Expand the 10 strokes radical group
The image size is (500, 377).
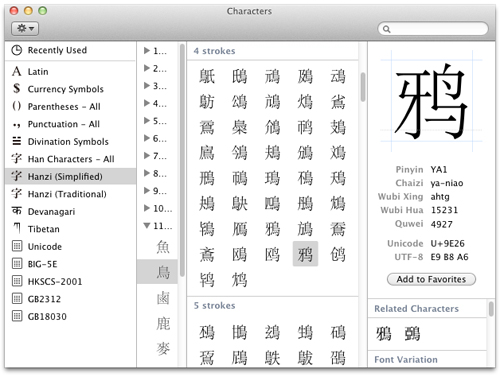(147, 208)
